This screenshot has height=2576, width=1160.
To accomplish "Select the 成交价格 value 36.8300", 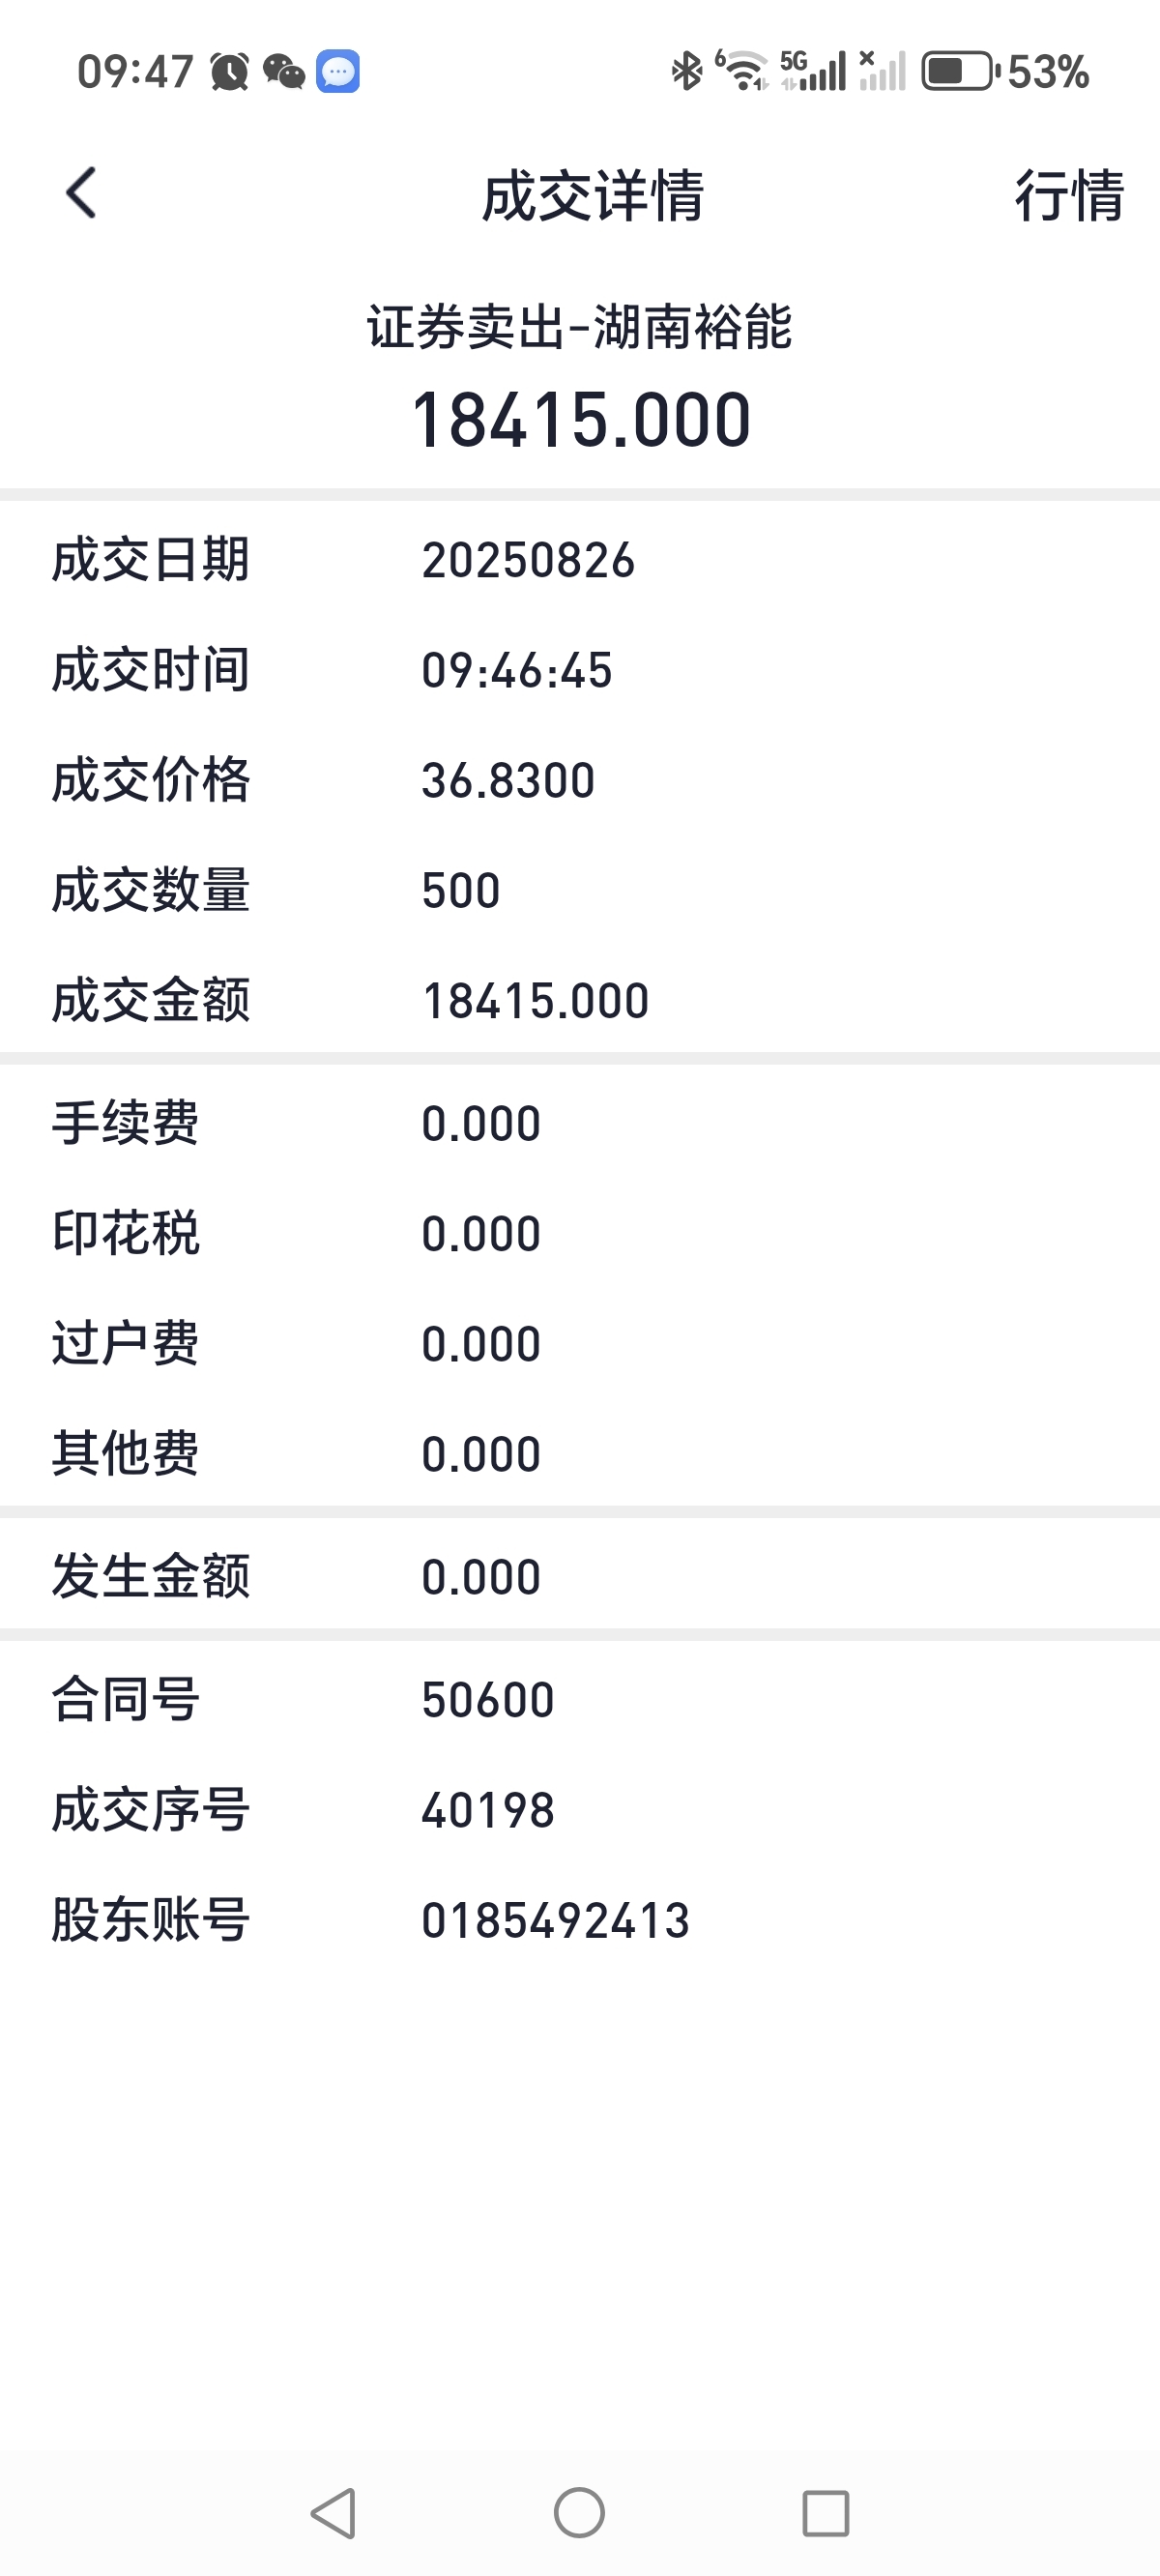I will coord(508,780).
